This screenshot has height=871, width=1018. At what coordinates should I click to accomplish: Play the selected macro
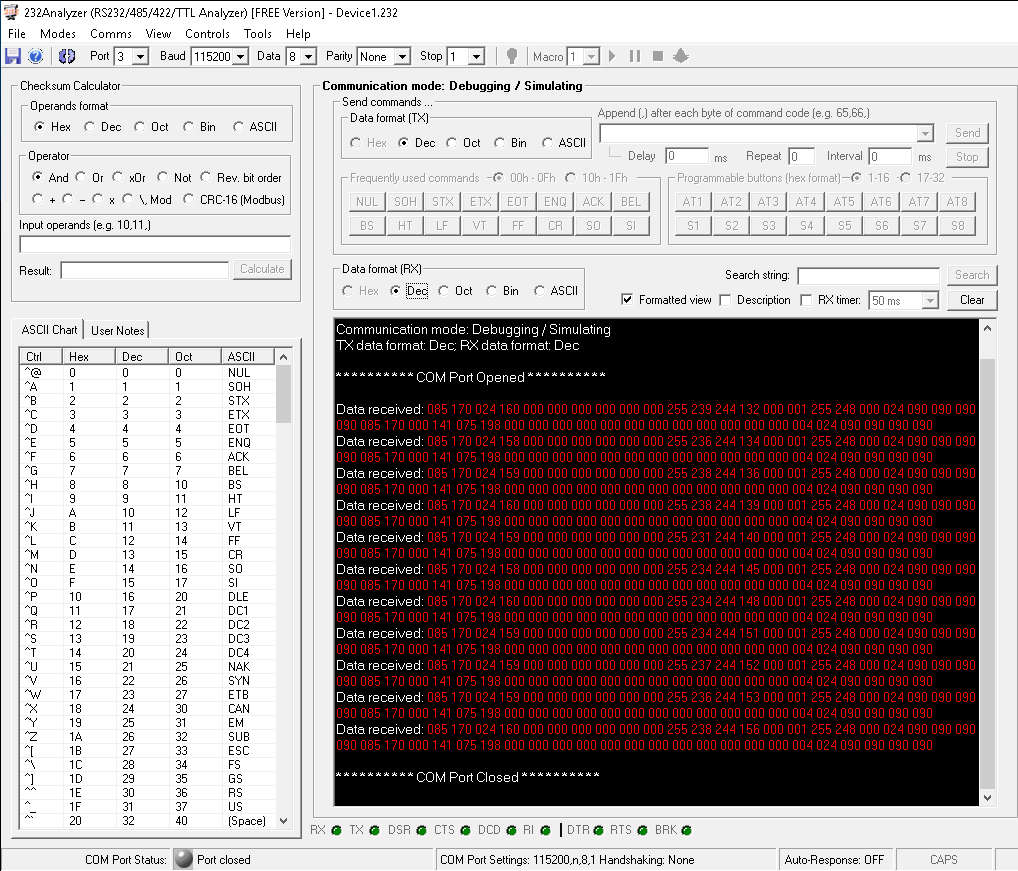[612, 56]
